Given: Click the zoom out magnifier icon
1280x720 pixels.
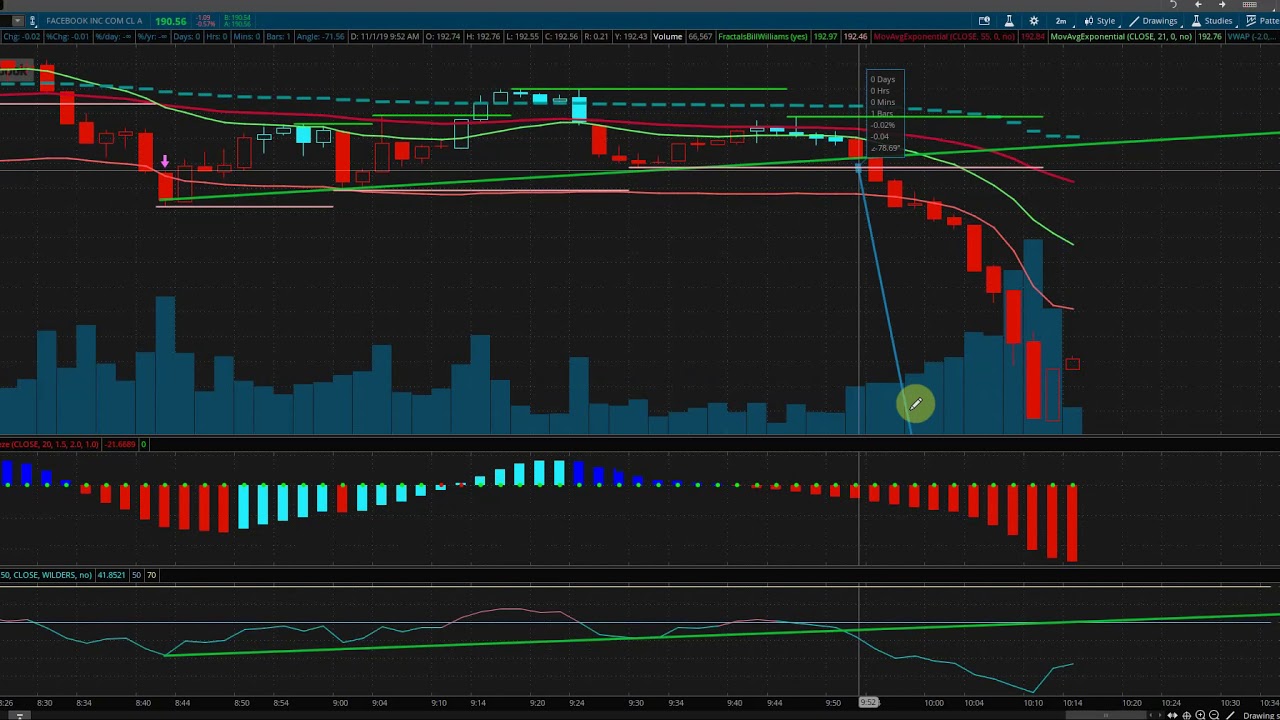Looking at the screenshot, I should 1214,715.
